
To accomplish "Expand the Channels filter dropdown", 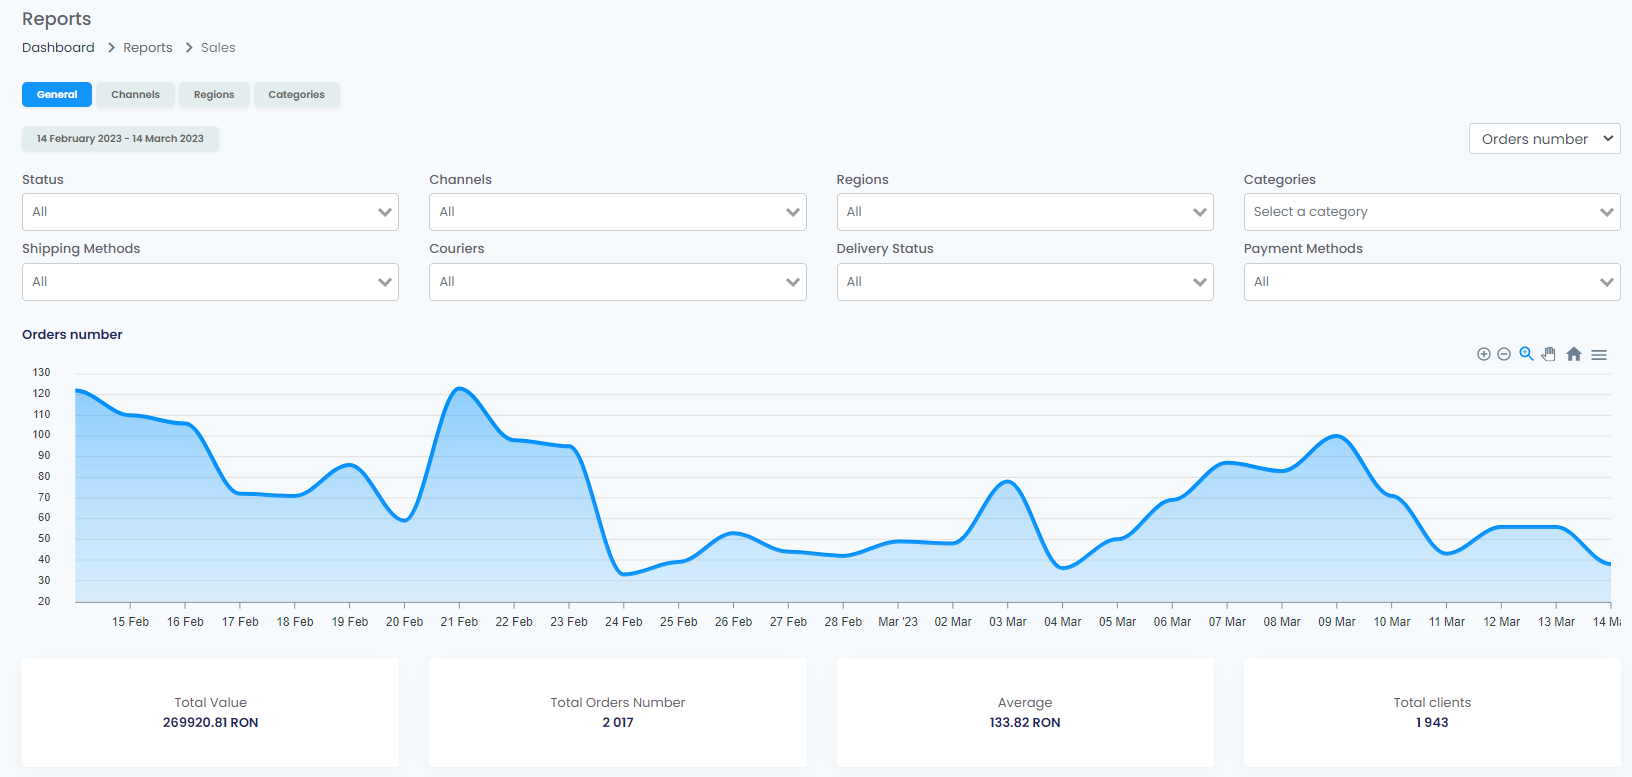I will coord(618,212).
